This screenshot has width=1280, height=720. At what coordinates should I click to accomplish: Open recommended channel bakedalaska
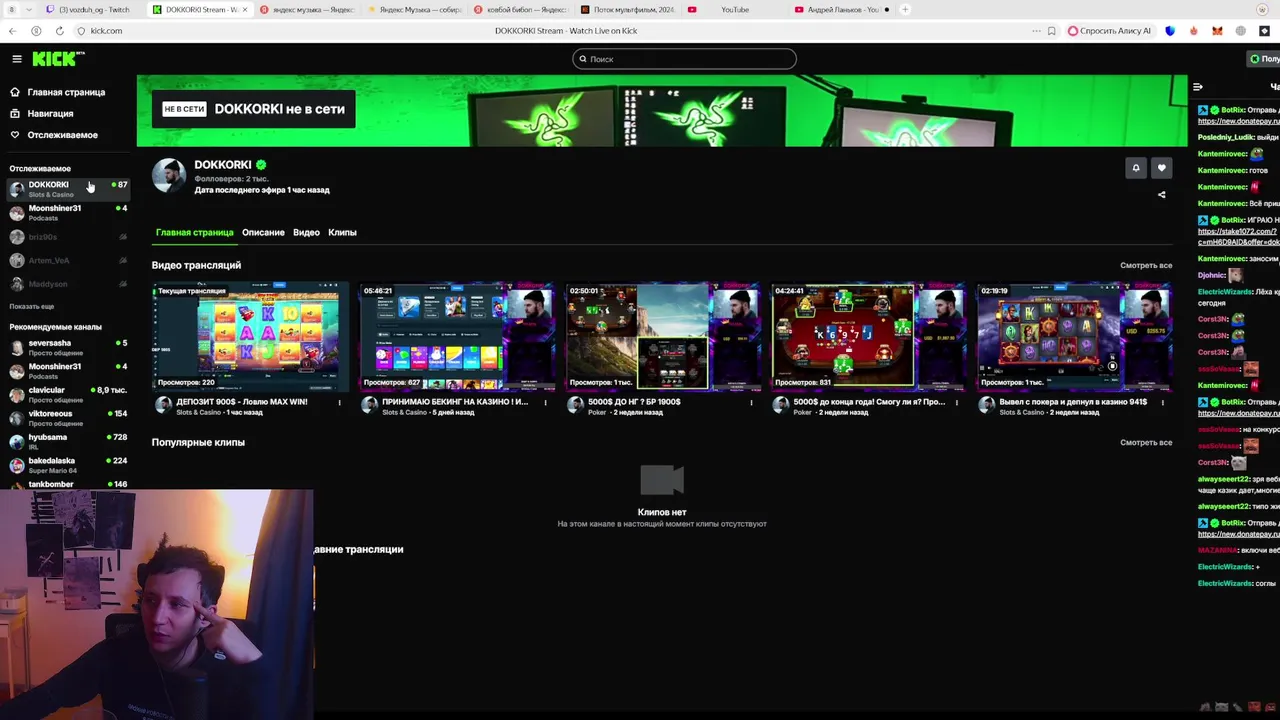coord(68,465)
